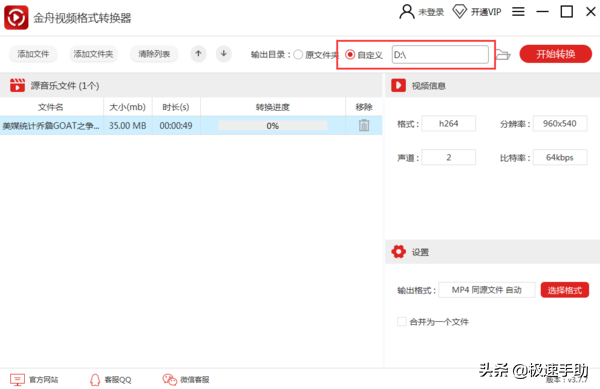Move file down with down arrow

(x=224, y=54)
